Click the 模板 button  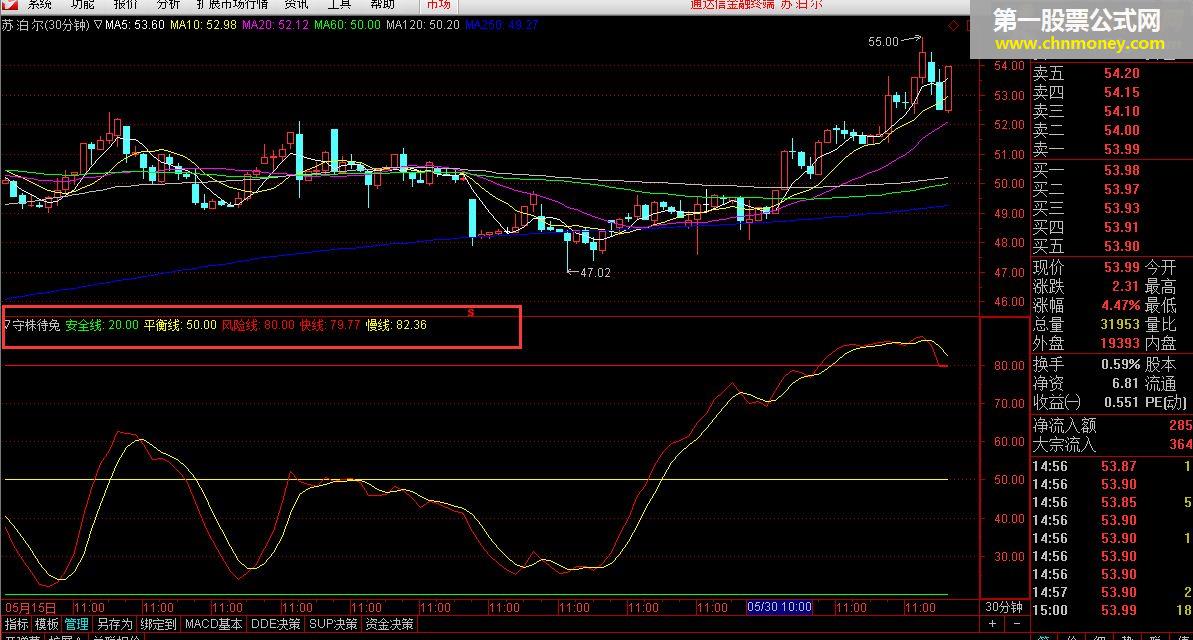tap(46, 624)
